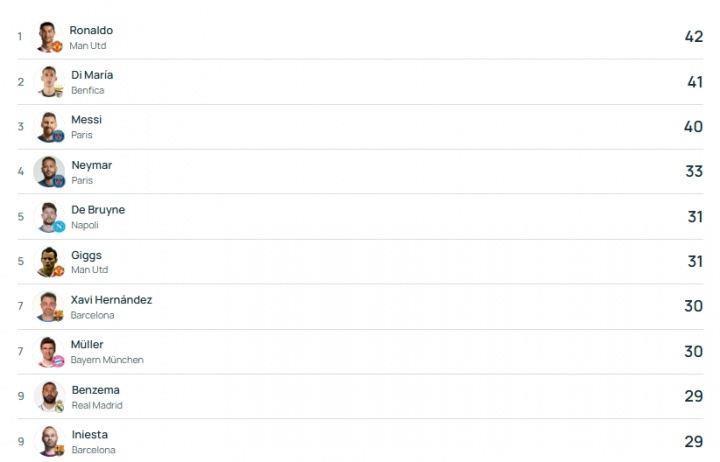Click the Real Madrid crest on Benzema's photo
This screenshot has height=462, width=720.
point(59,406)
